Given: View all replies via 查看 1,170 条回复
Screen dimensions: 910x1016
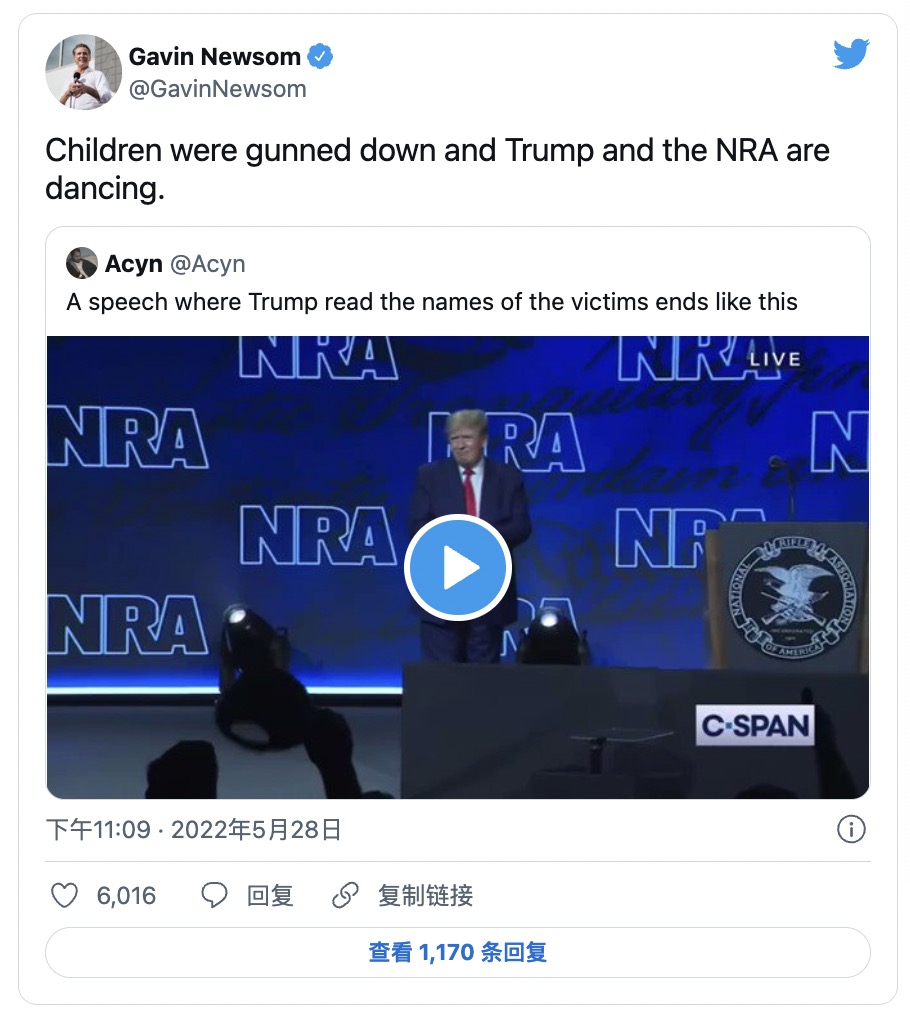Looking at the screenshot, I should 457,952.
